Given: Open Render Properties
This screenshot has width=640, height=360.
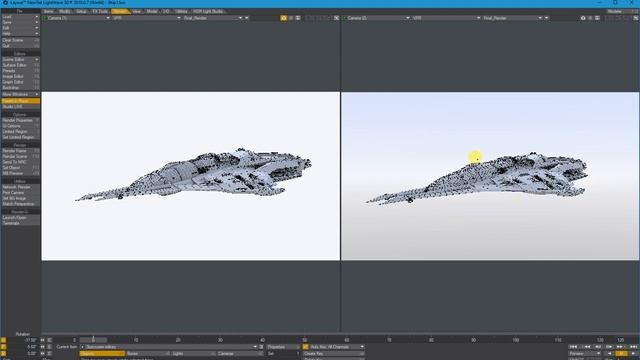Looking at the screenshot, I should pos(20,120).
